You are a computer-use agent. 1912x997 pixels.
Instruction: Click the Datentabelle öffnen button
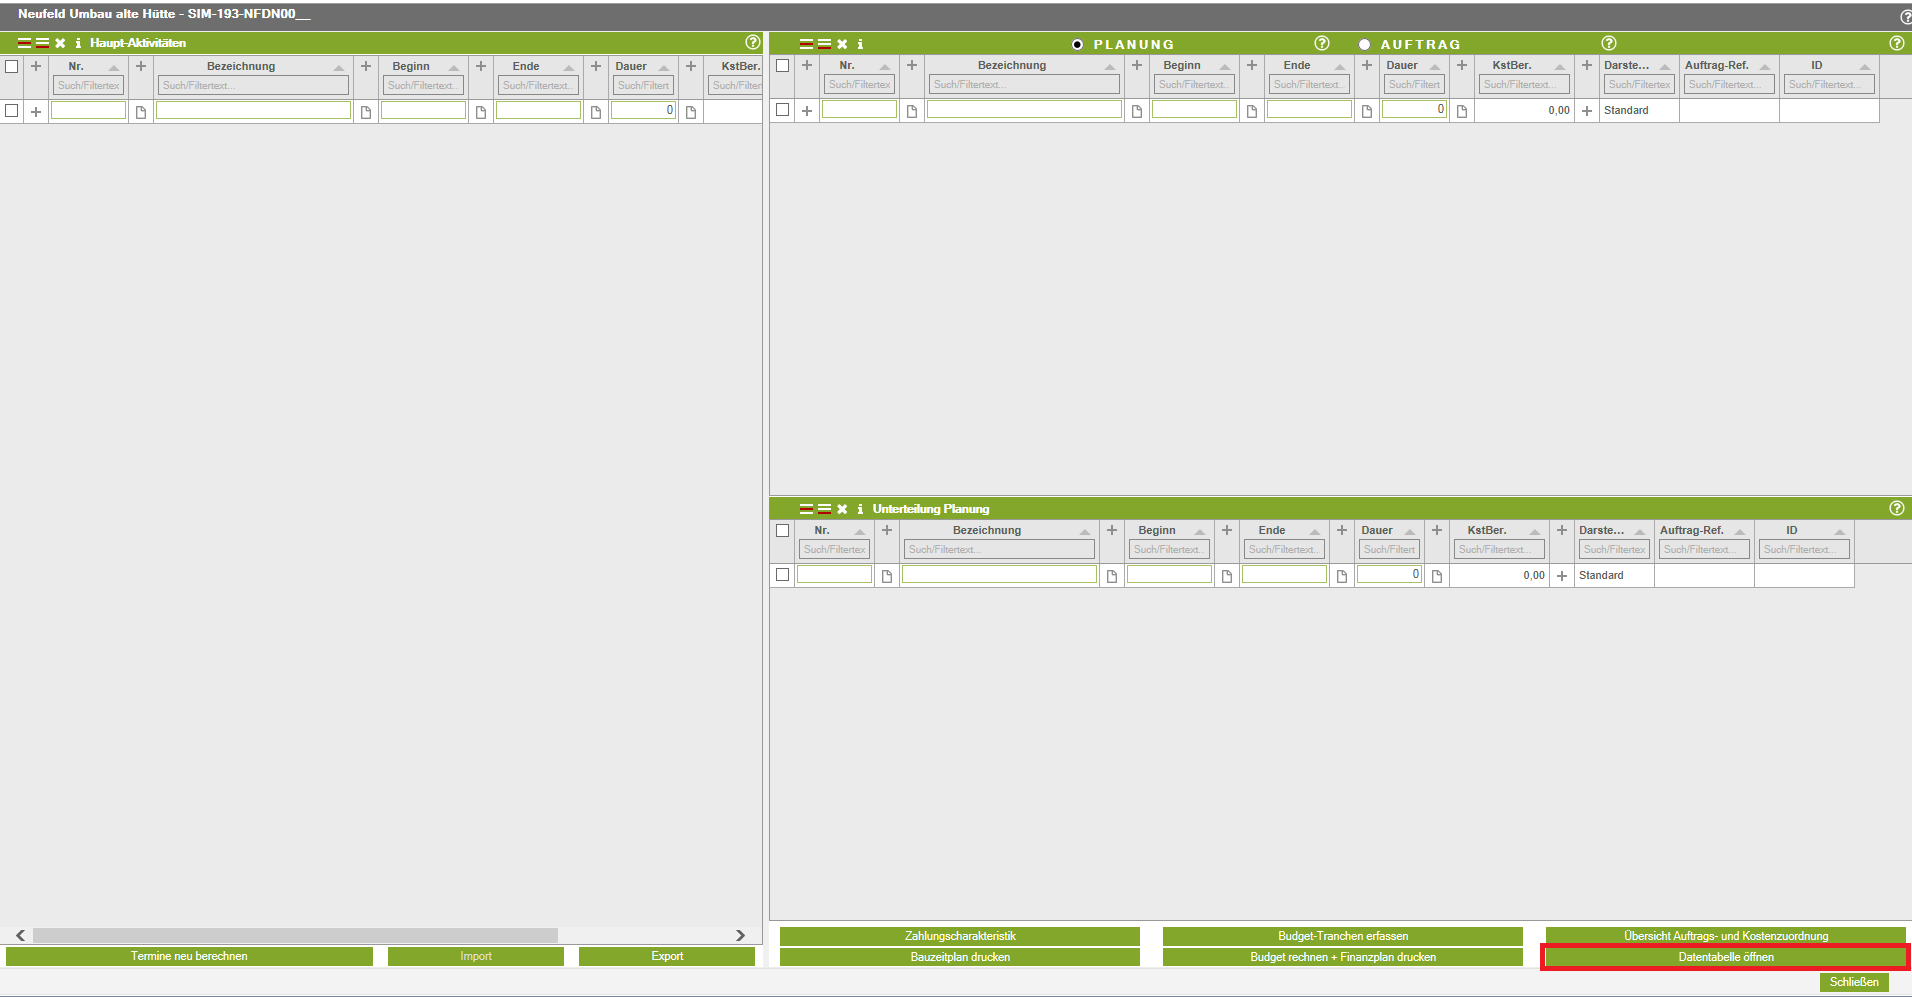[x=1725, y=957]
